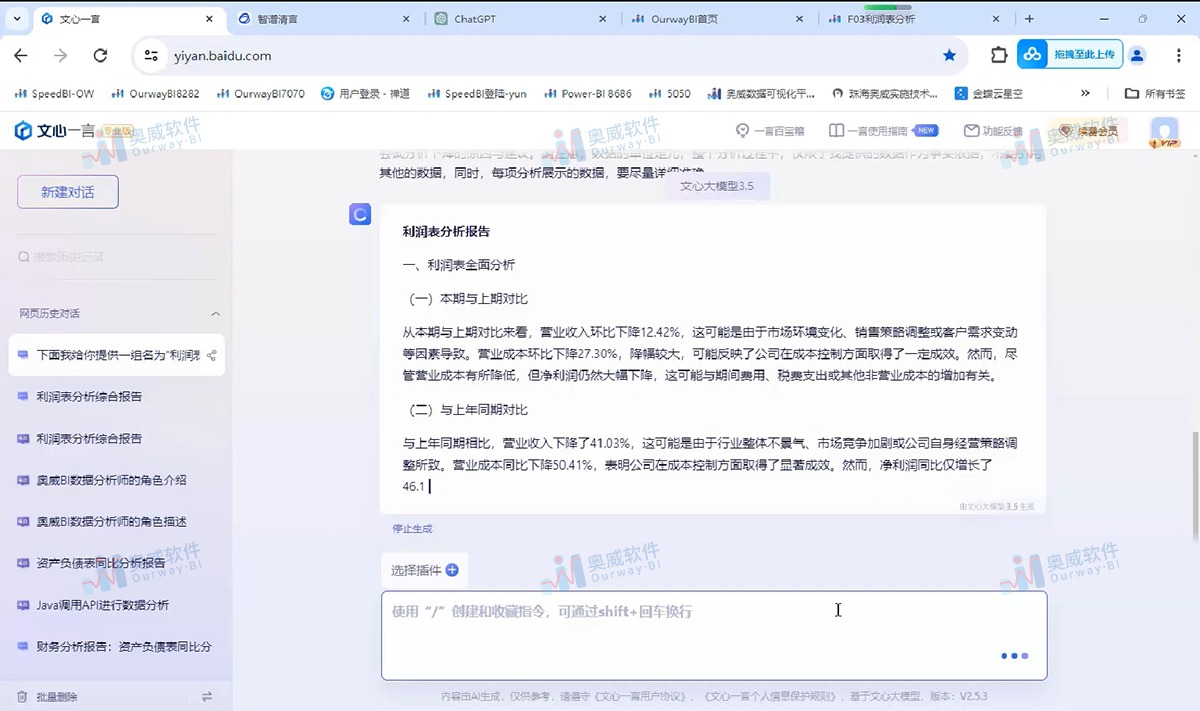The width and height of the screenshot is (1200, 711).
Task: Click the conversation sort icon beside 批量删除
Action: pos(207,696)
